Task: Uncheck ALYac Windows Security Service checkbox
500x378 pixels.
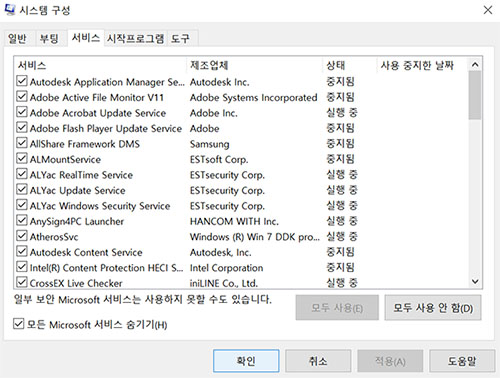Action: [22, 205]
